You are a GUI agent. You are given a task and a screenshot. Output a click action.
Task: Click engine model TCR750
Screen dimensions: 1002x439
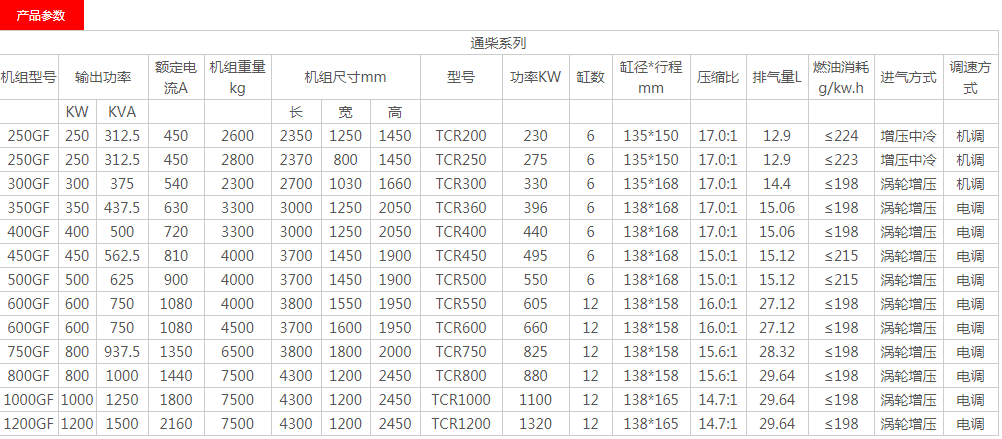point(461,352)
